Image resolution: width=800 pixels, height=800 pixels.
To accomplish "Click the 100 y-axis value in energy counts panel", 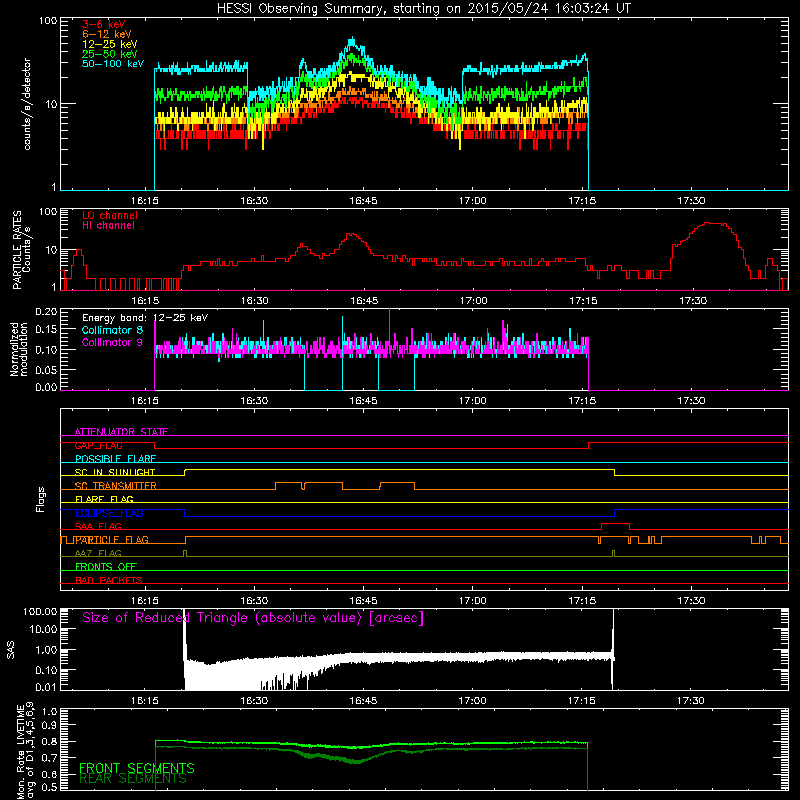I will (x=47, y=21).
